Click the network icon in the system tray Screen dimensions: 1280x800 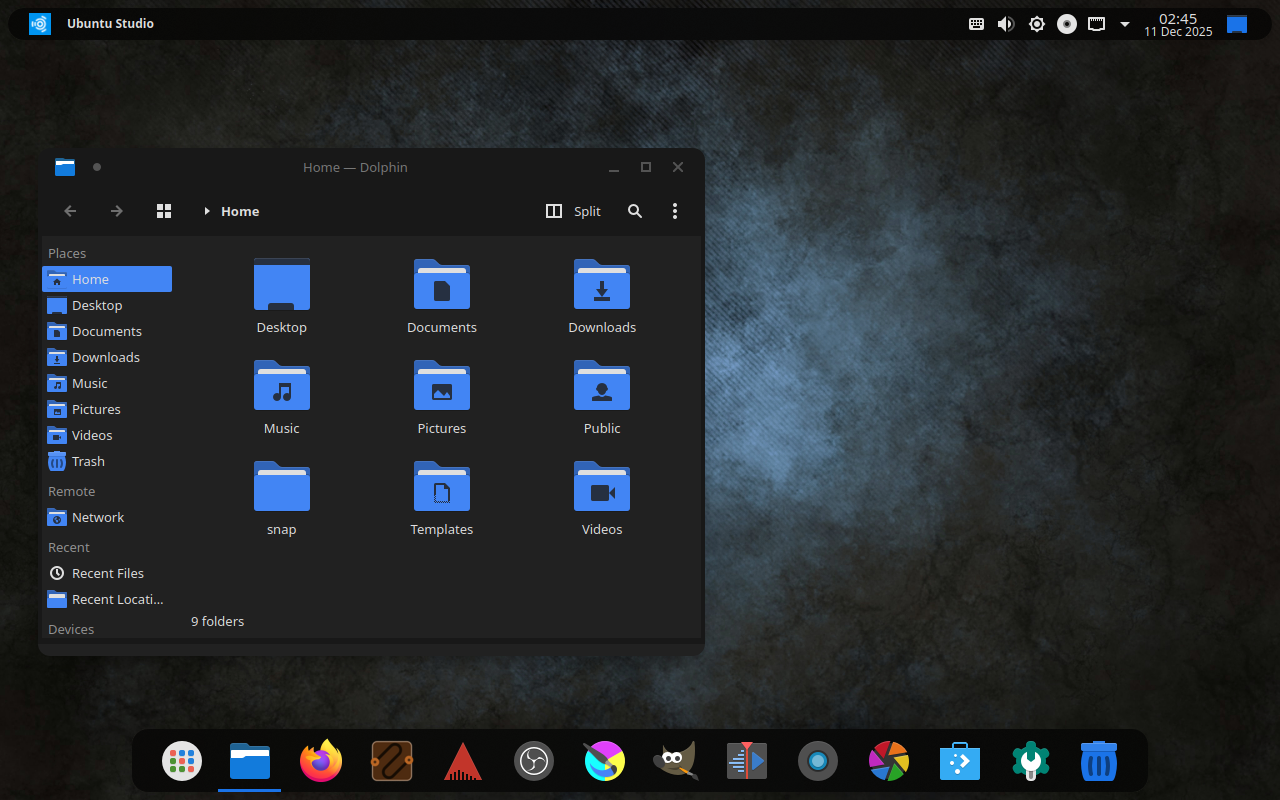click(1096, 23)
